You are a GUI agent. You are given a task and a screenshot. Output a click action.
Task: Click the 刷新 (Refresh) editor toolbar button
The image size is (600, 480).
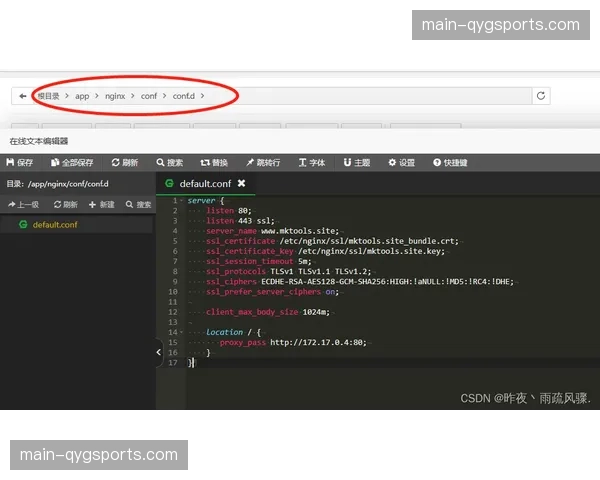pos(124,162)
